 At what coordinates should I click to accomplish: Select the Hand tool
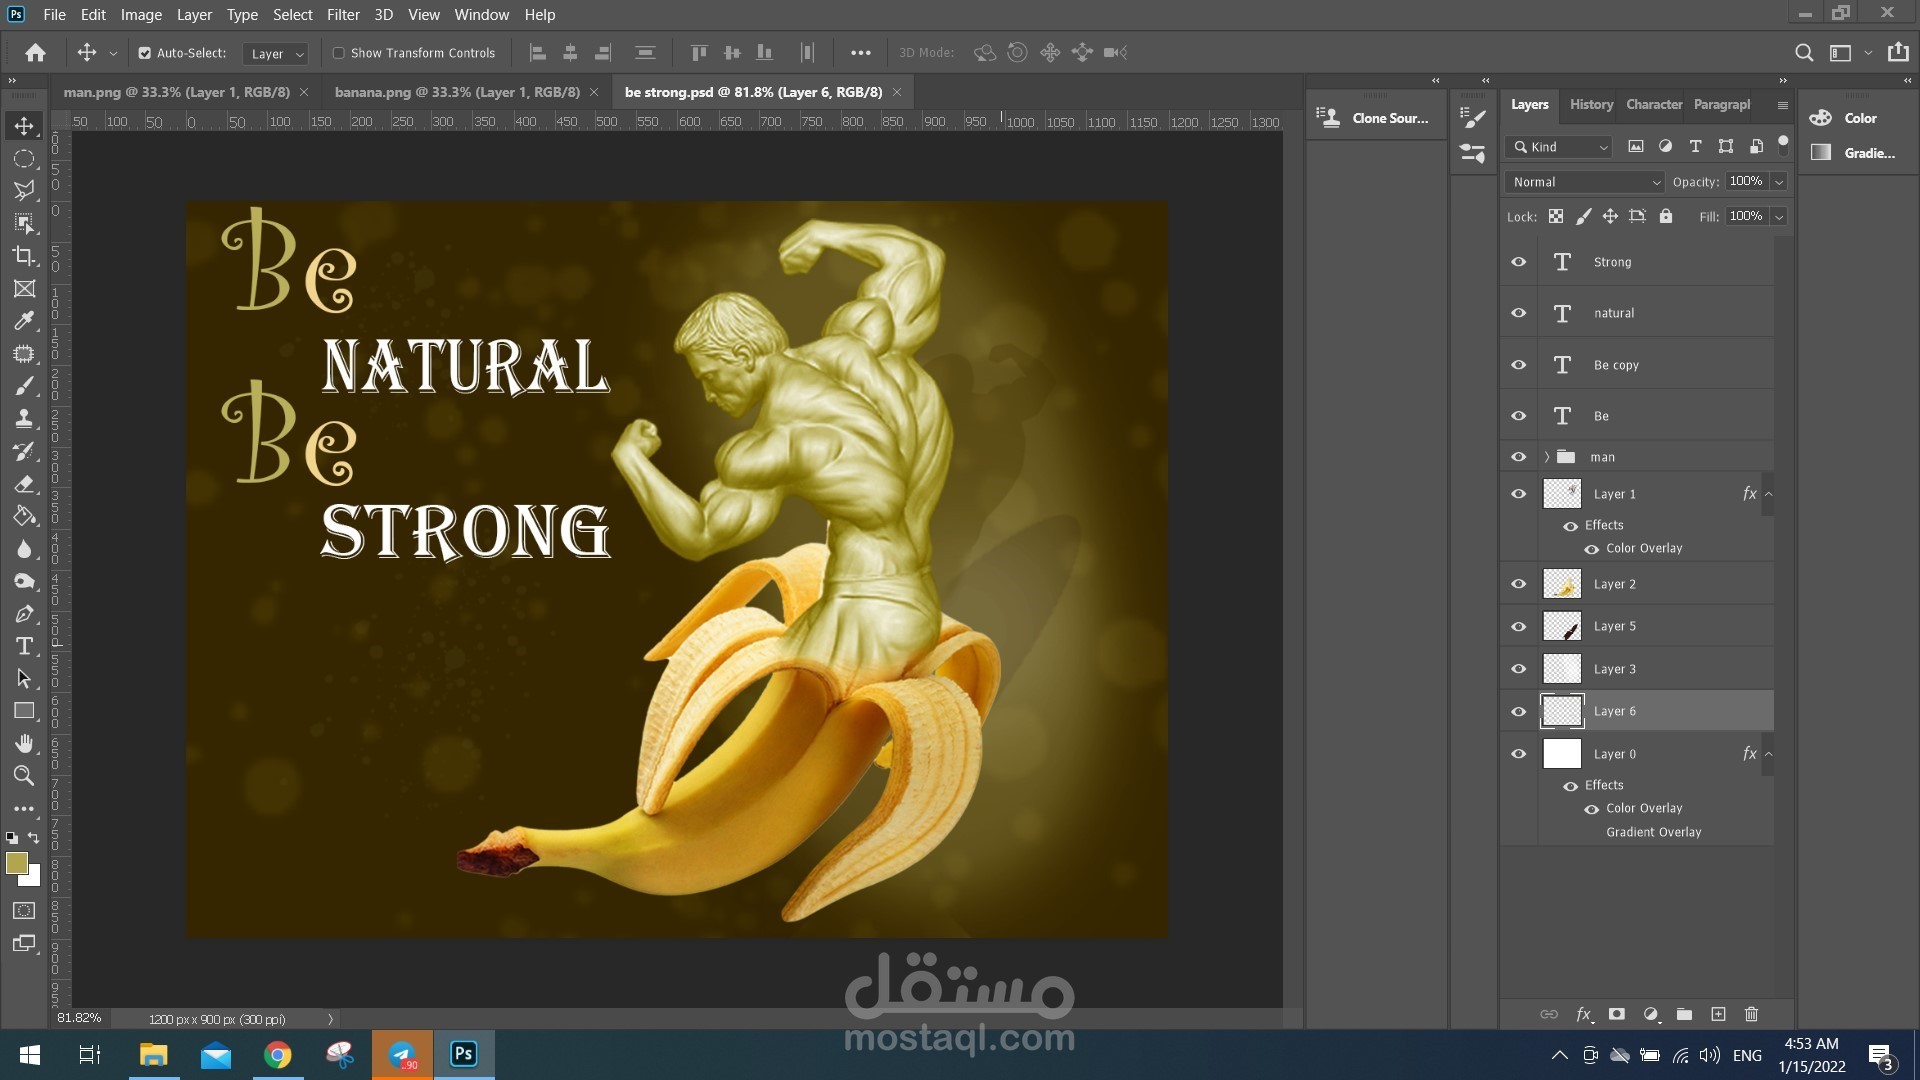[24, 743]
